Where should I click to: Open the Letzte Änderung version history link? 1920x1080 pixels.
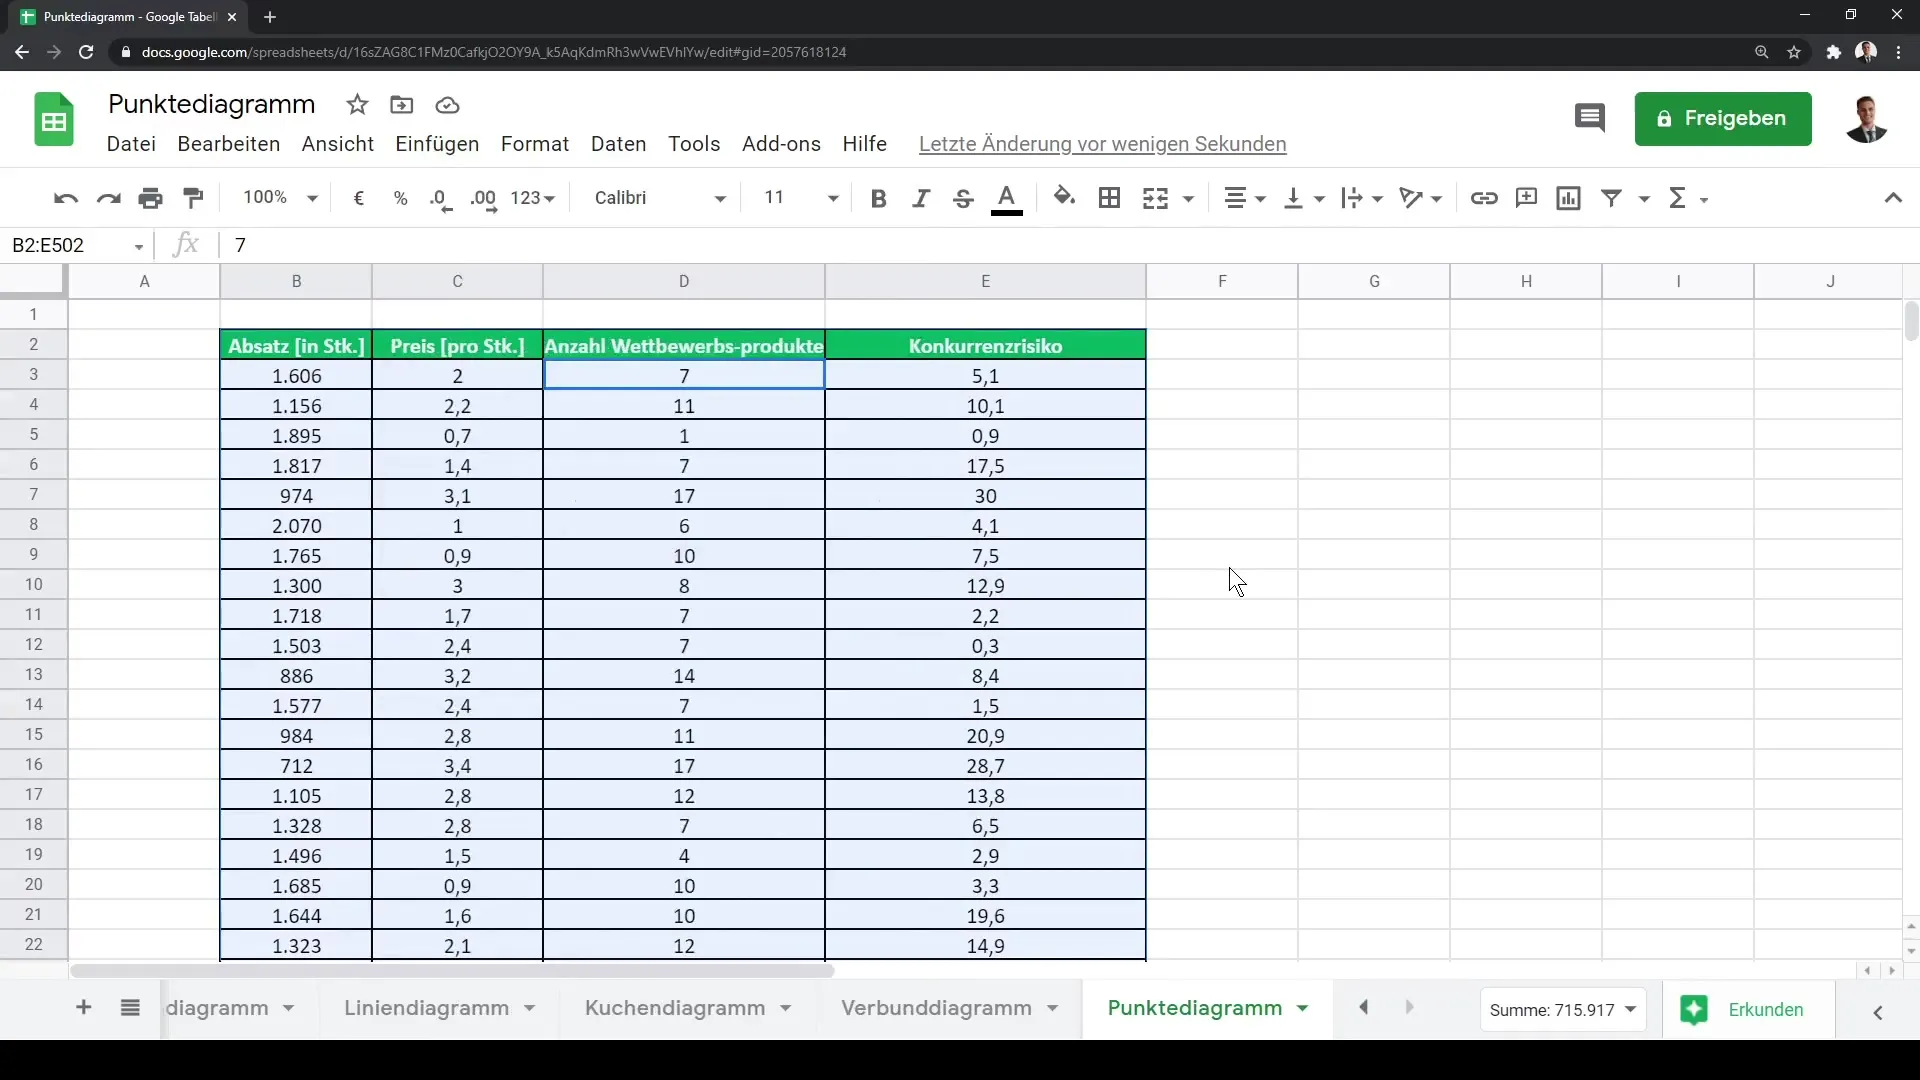1102,144
